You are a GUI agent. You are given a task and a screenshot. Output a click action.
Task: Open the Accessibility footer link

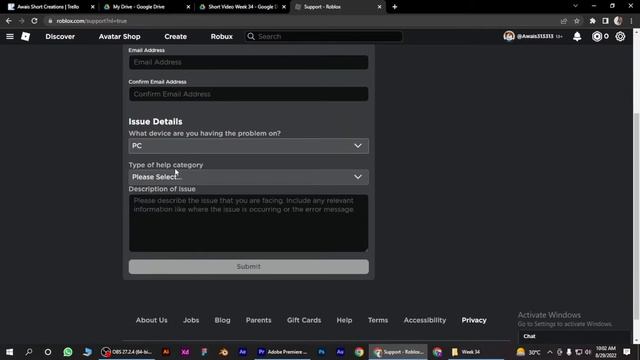424,320
